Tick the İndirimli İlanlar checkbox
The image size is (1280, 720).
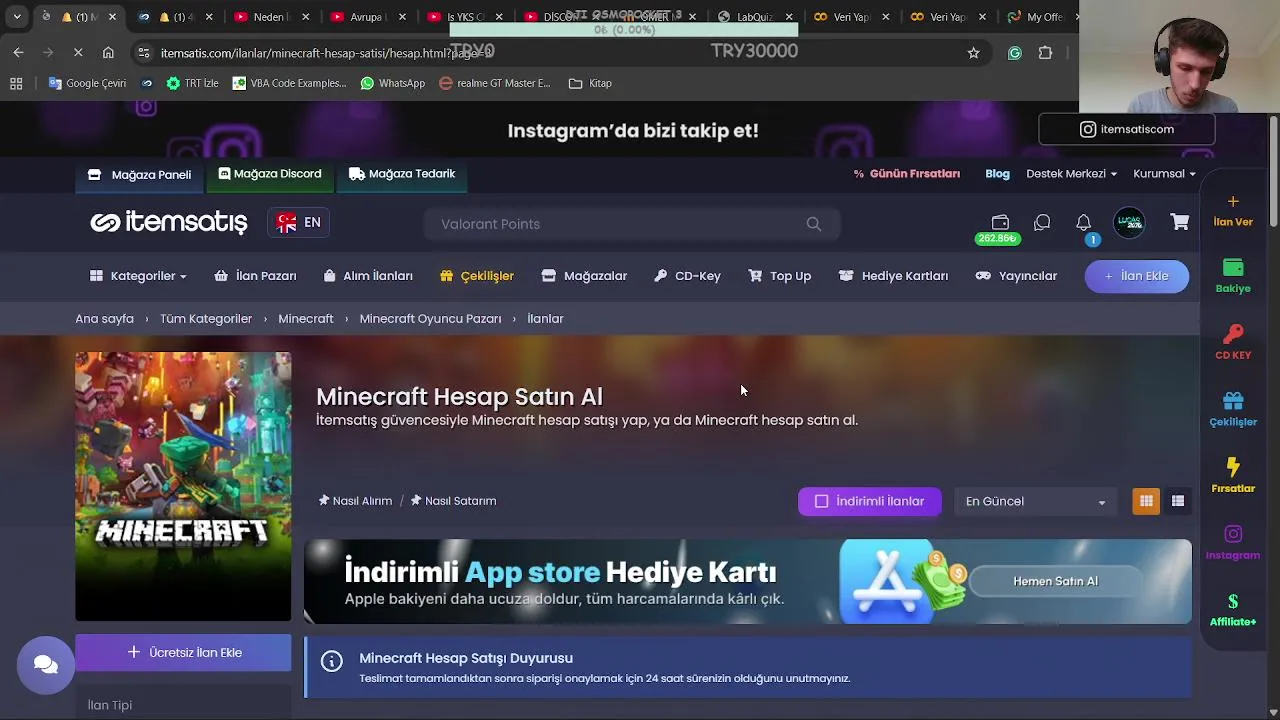point(822,501)
